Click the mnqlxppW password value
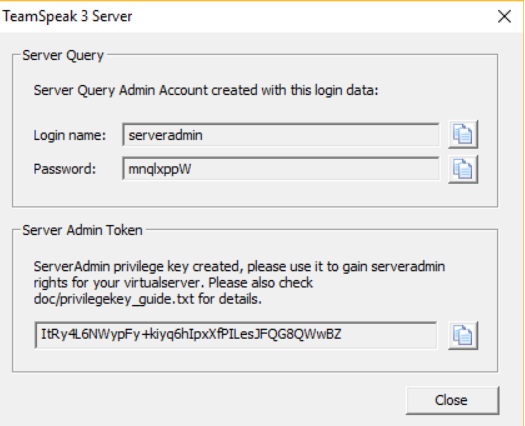 point(160,169)
